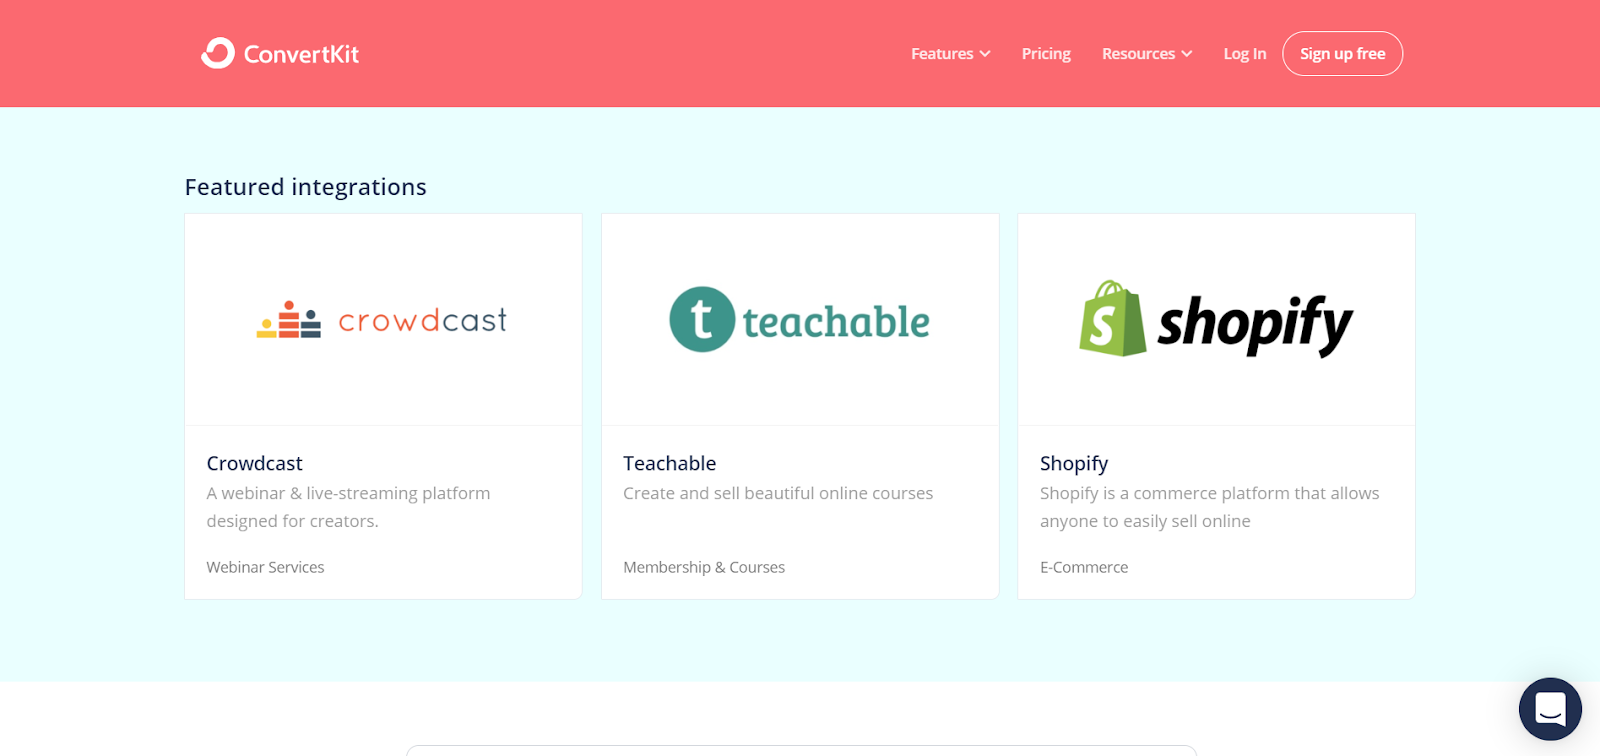Click the Sign up free button
The height and width of the screenshot is (756, 1600).
coord(1342,54)
